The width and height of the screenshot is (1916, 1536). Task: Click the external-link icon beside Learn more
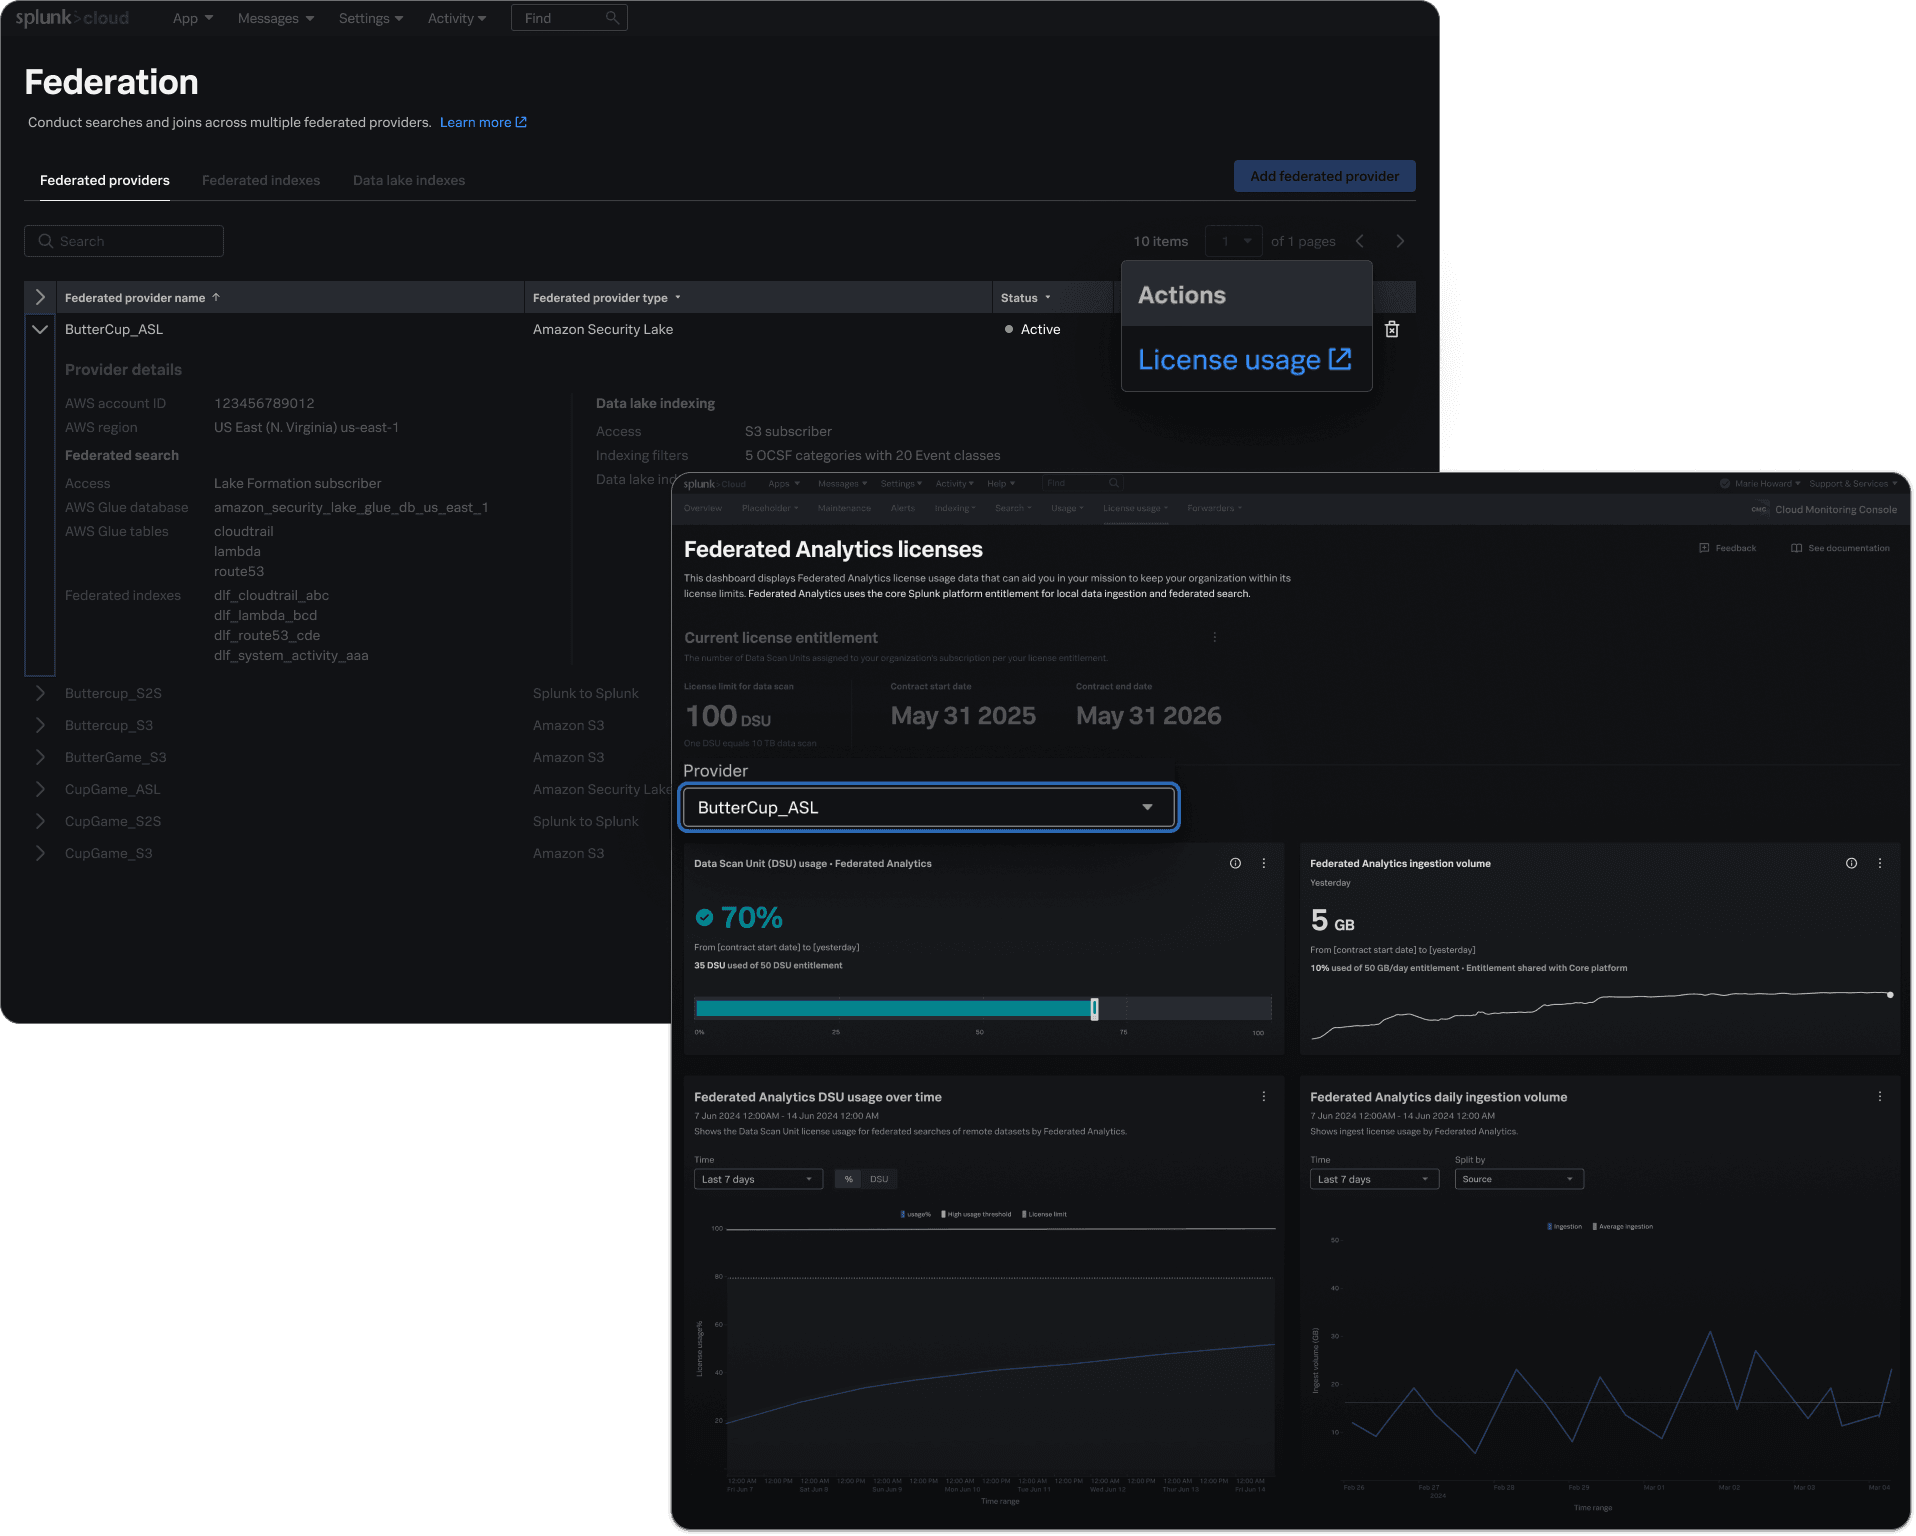coord(521,122)
